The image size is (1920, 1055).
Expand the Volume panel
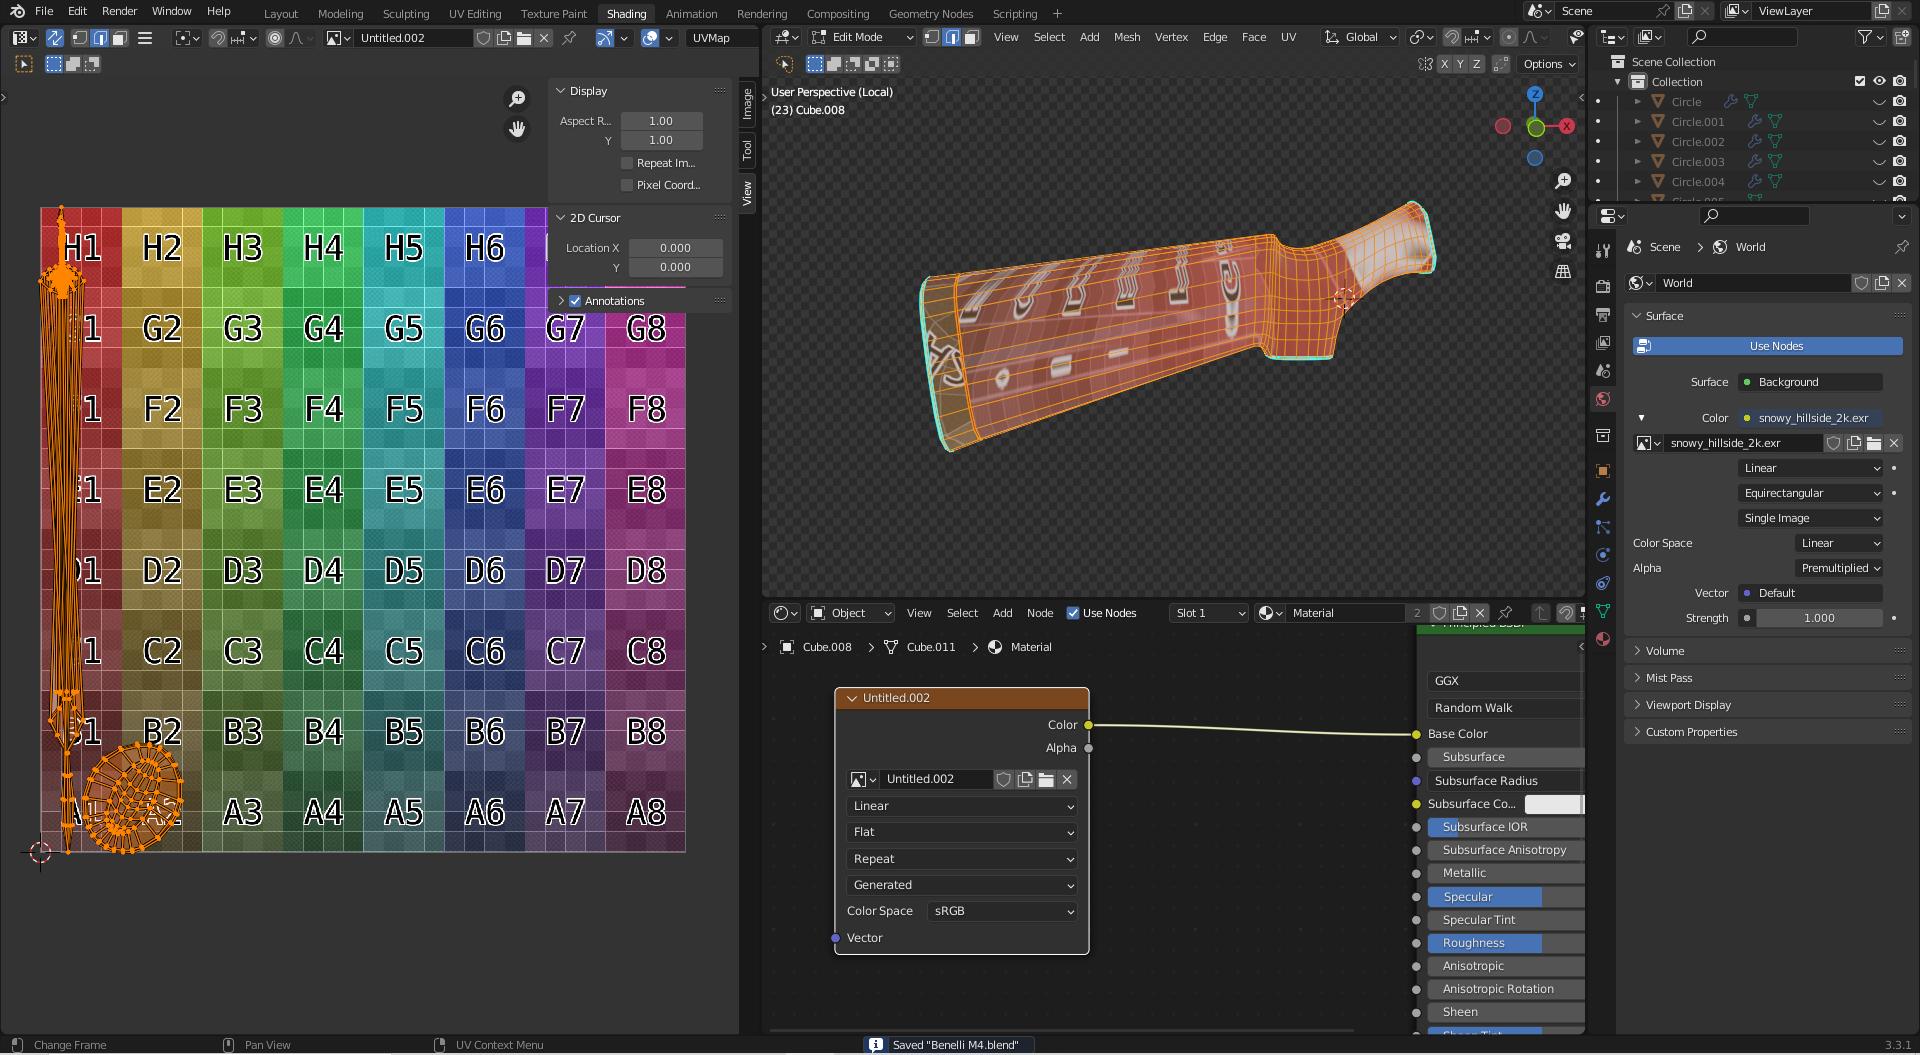pyautogui.click(x=1767, y=651)
